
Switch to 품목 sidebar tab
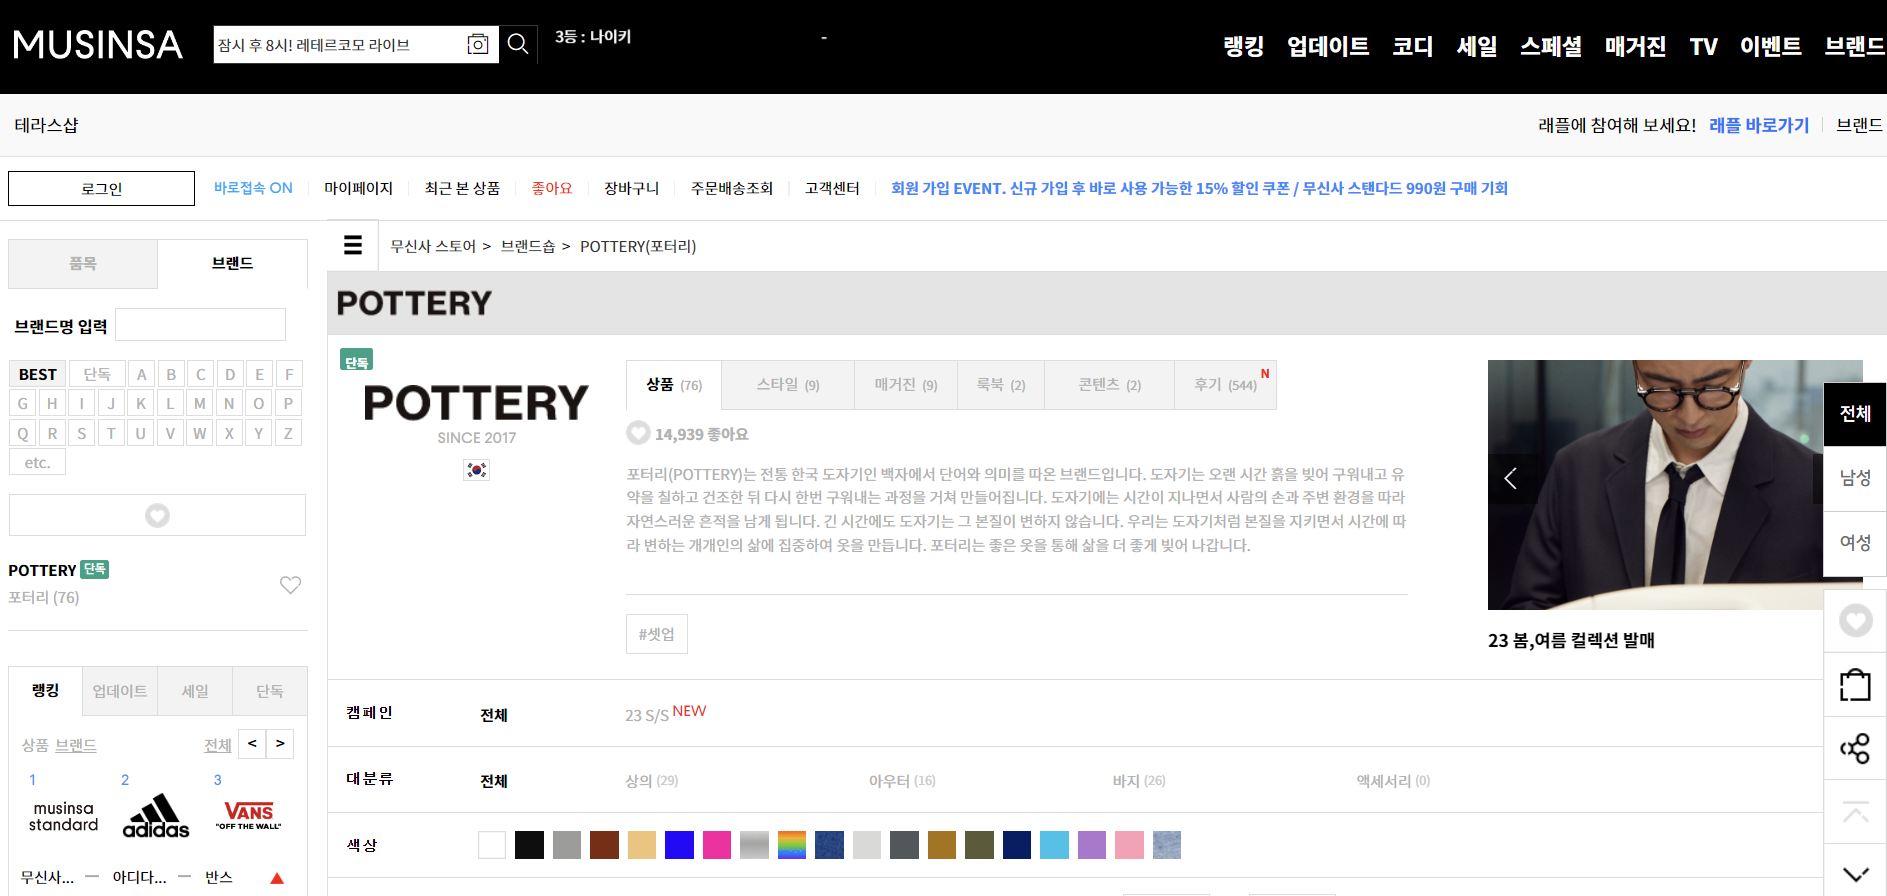pyautogui.click(x=83, y=263)
